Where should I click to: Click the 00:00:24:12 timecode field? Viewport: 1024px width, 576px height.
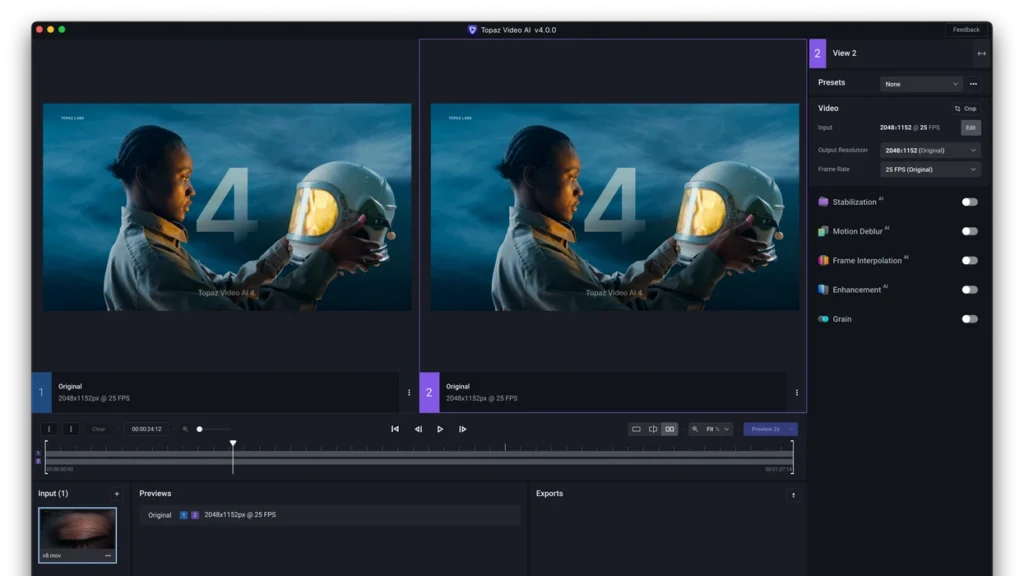[146, 429]
